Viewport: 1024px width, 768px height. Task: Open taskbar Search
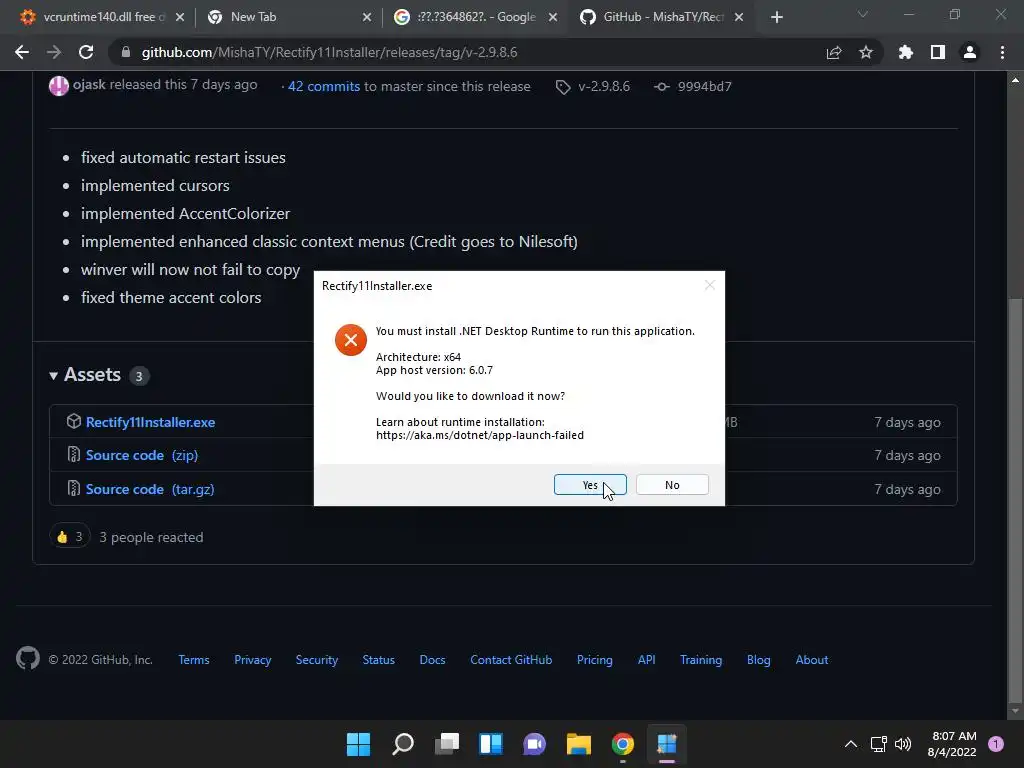402,744
